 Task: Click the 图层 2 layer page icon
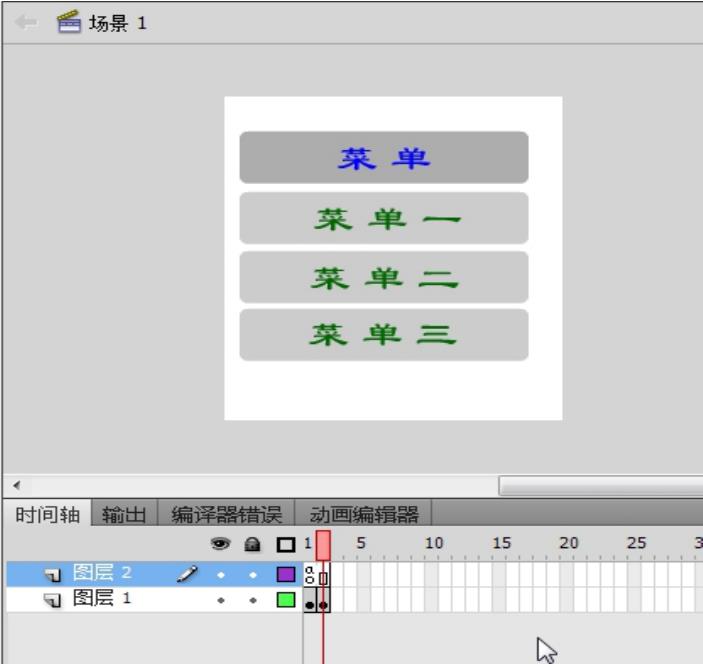[53, 575]
